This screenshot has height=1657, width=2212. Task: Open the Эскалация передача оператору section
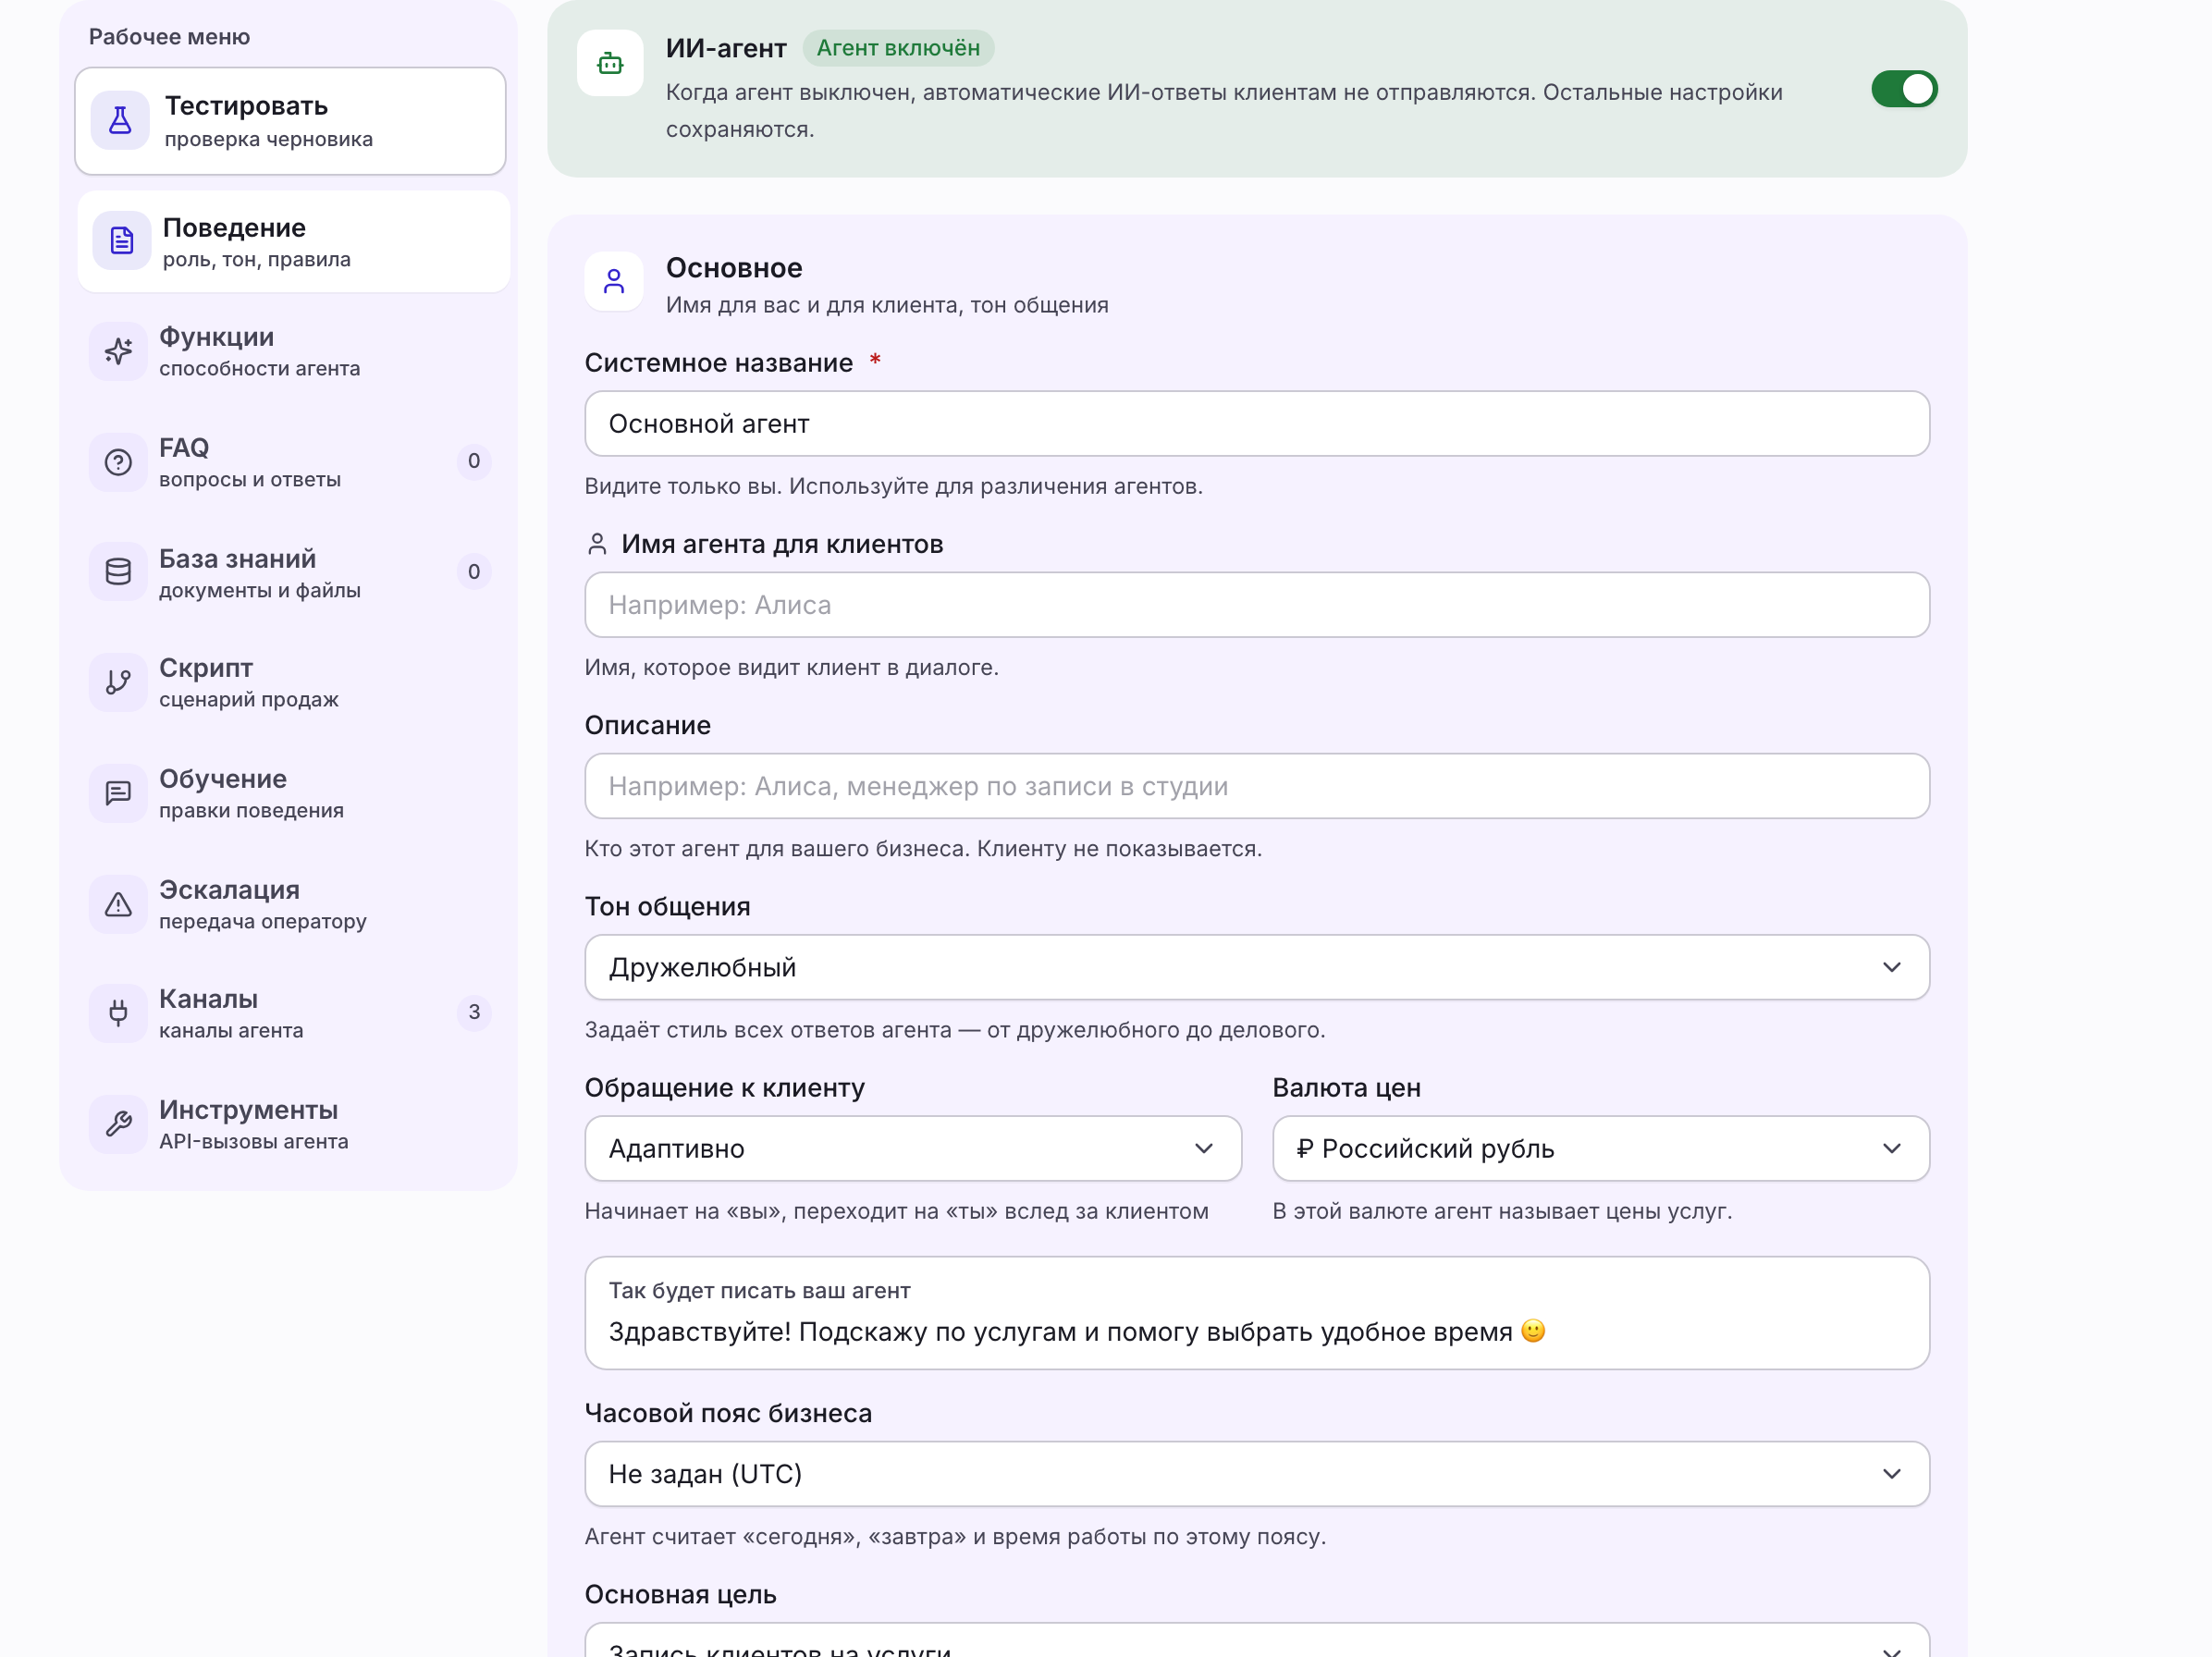[x=290, y=904]
